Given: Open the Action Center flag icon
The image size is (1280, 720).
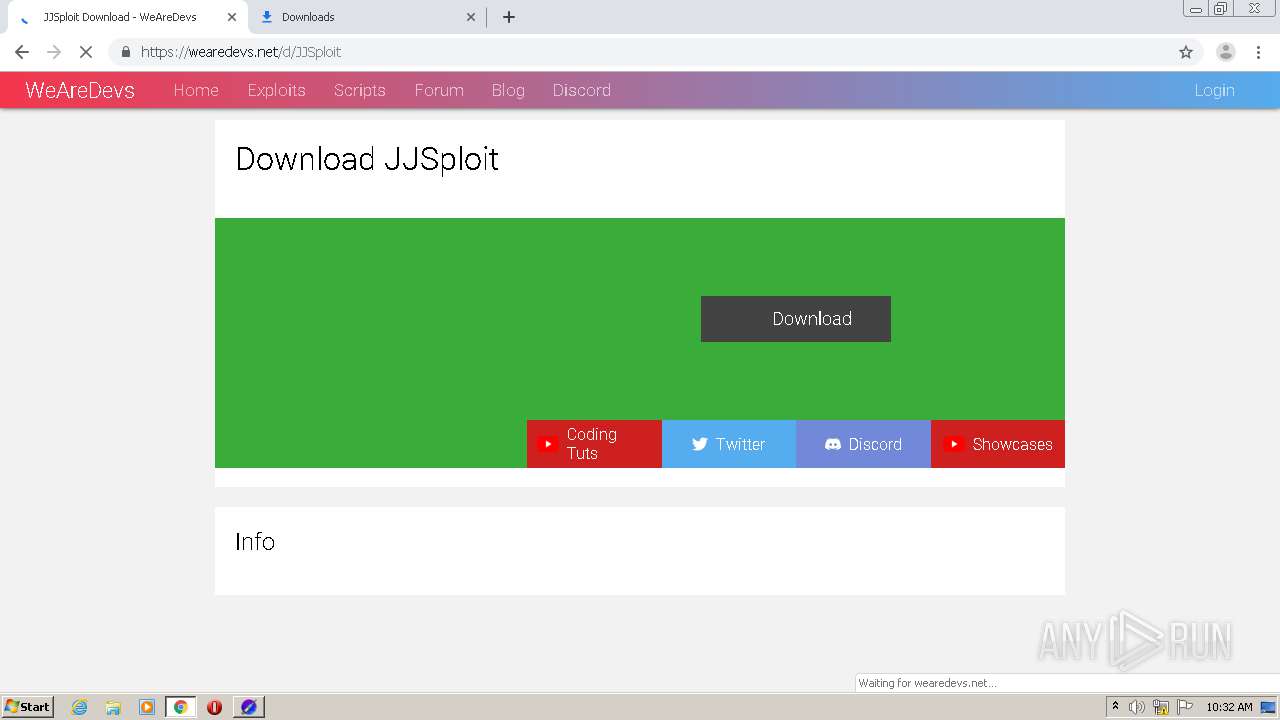Looking at the screenshot, I should coord(1185,707).
